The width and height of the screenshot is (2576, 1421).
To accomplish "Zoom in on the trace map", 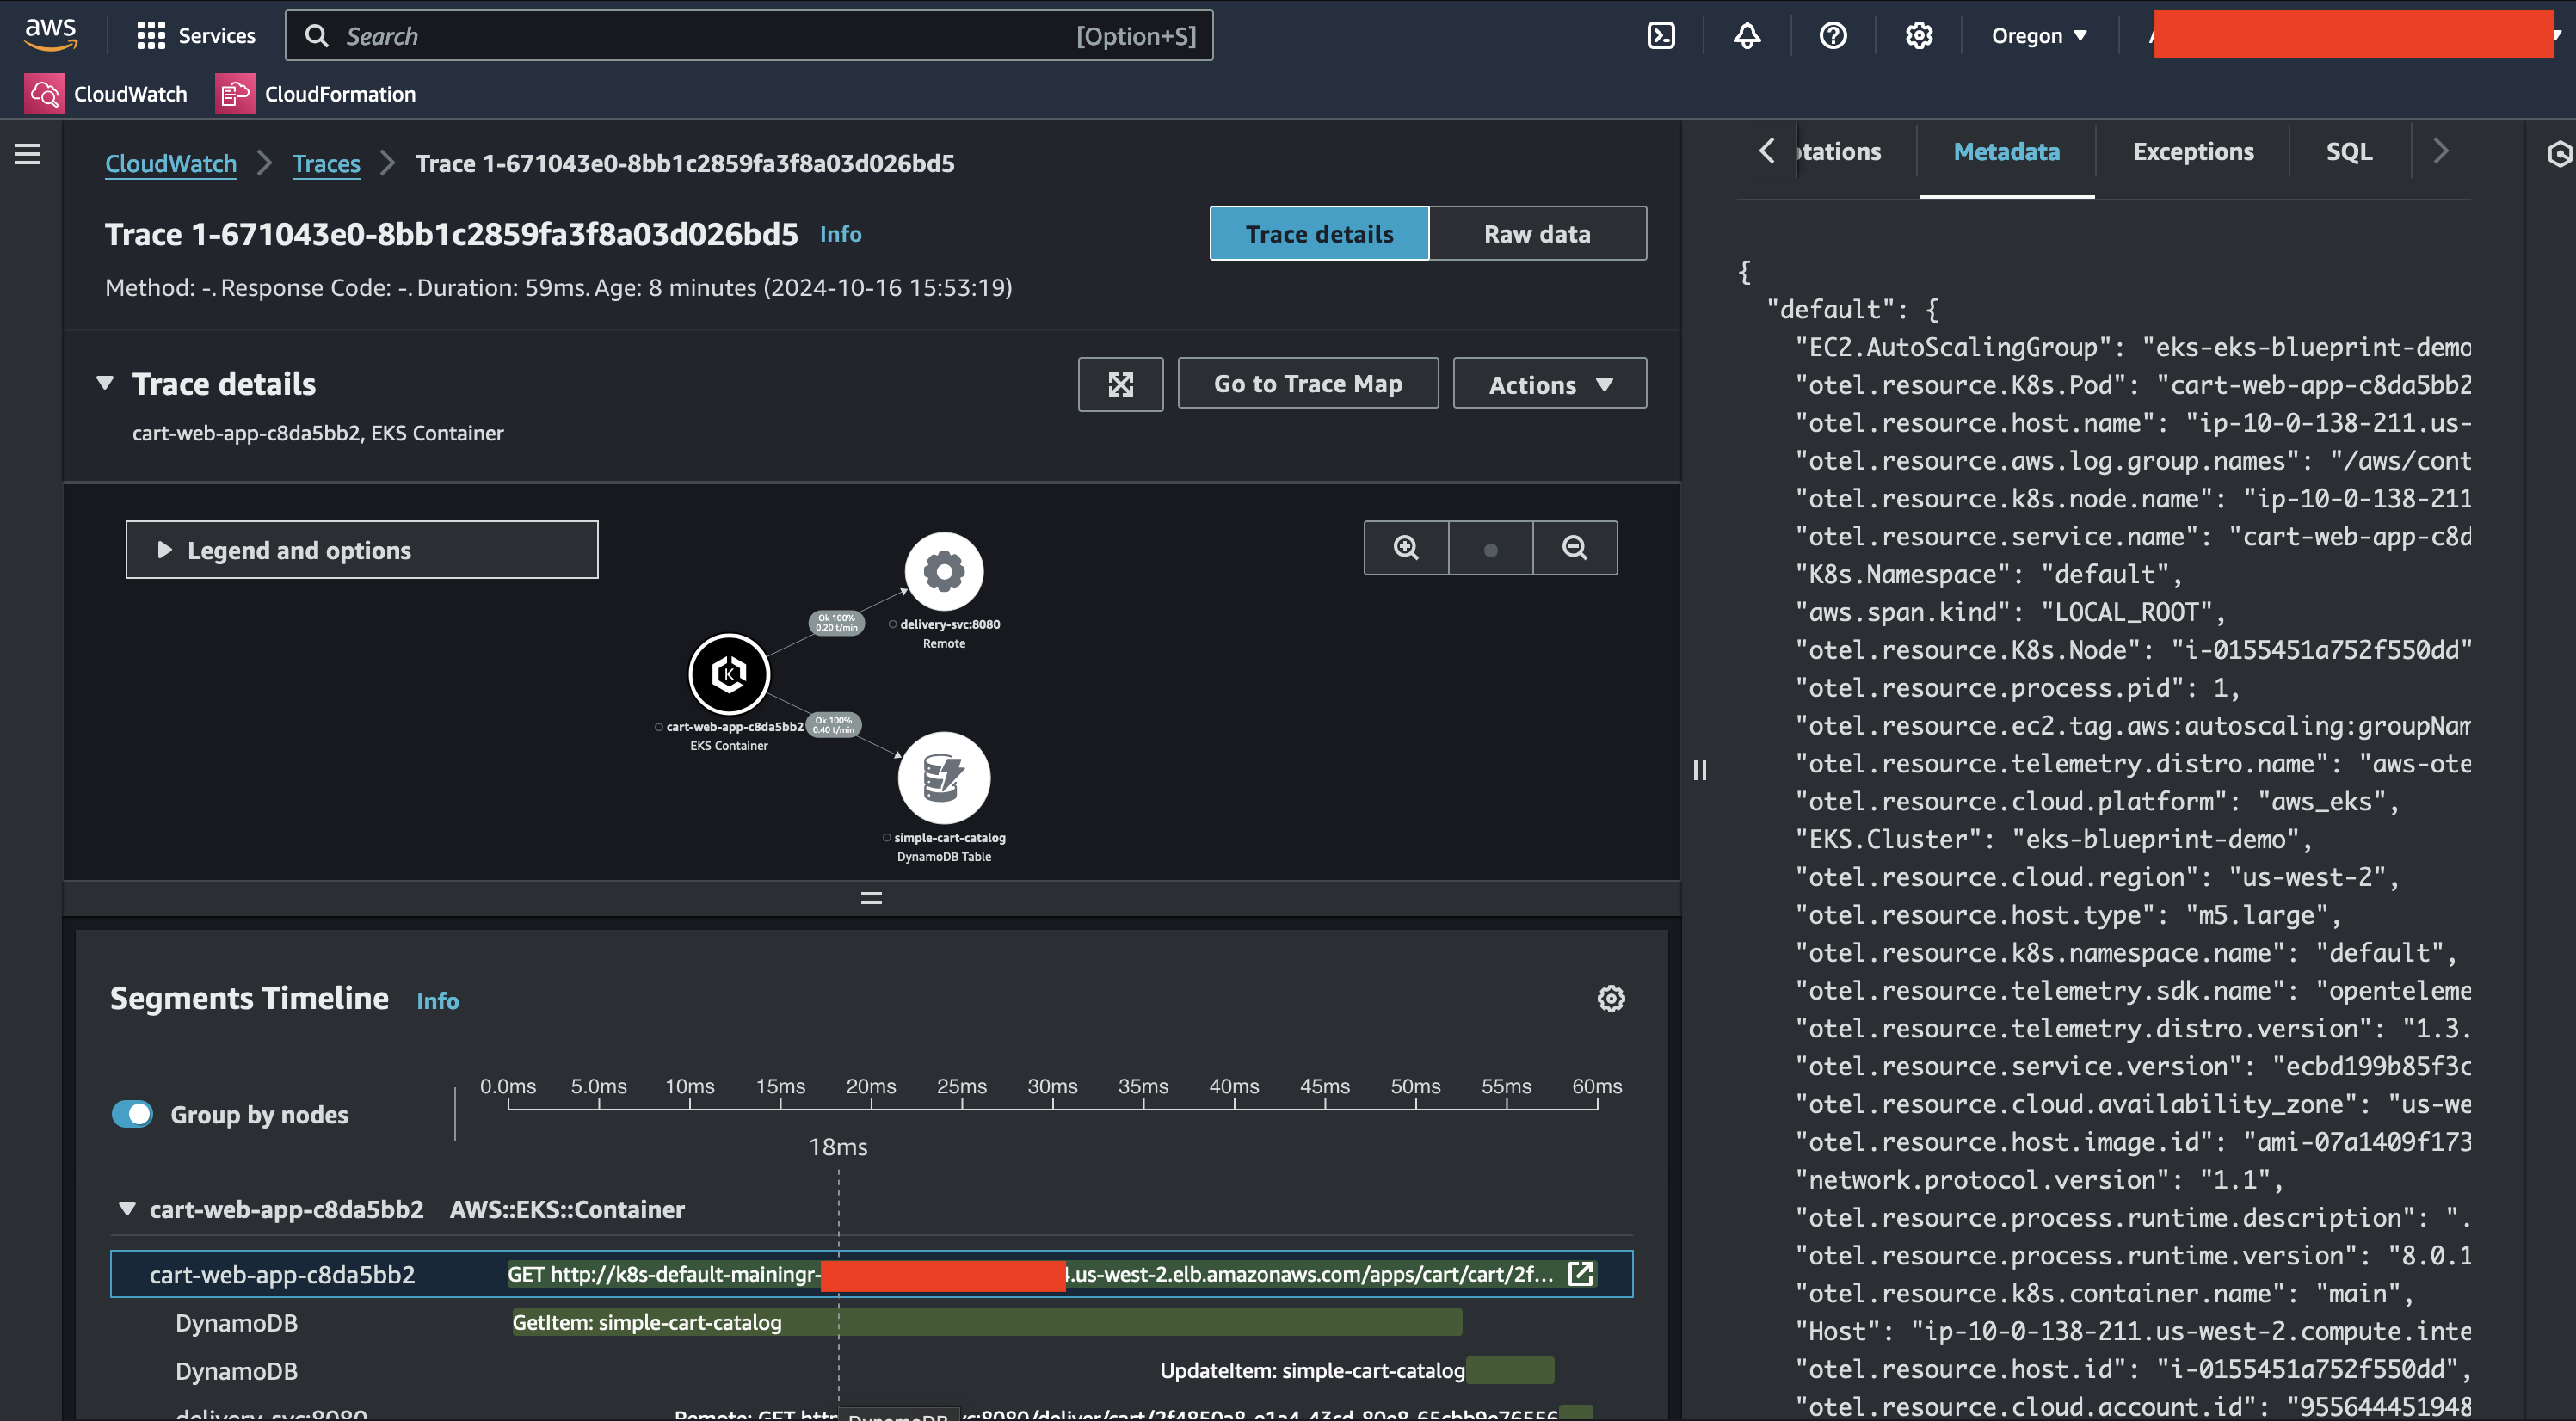I will click(1405, 548).
